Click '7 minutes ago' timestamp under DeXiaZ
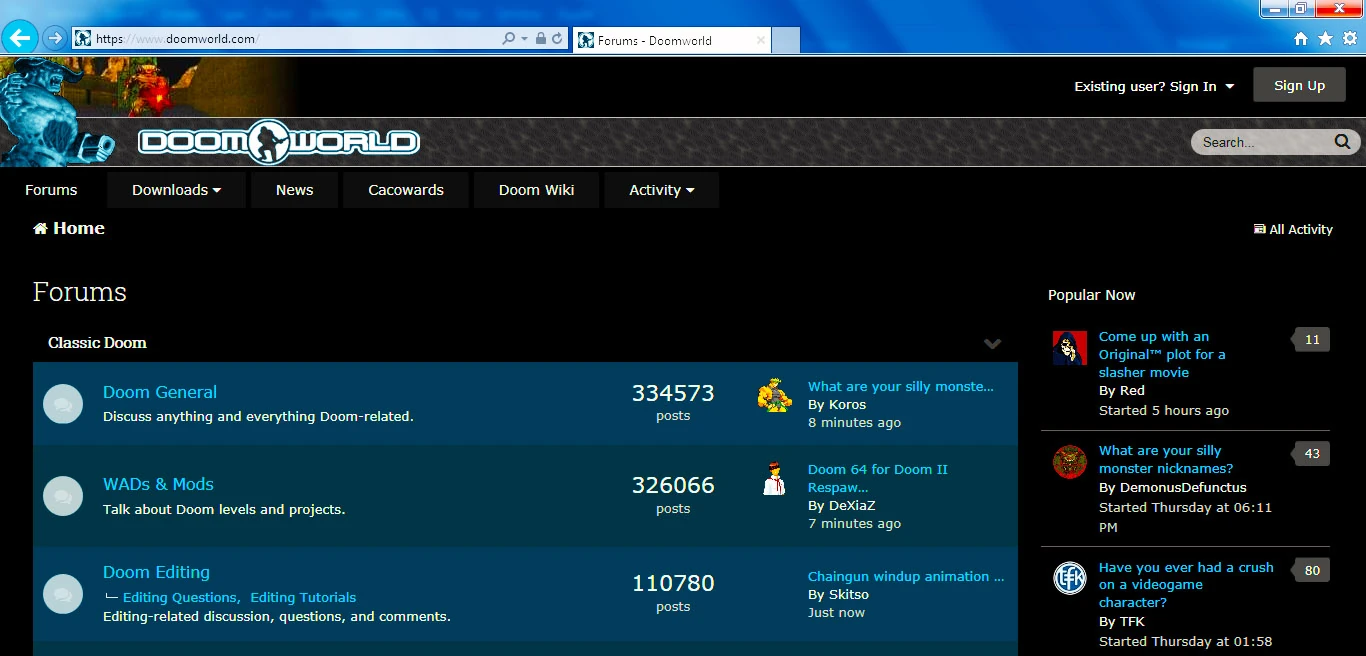The image size is (1366, 656). tap(854, 523)
